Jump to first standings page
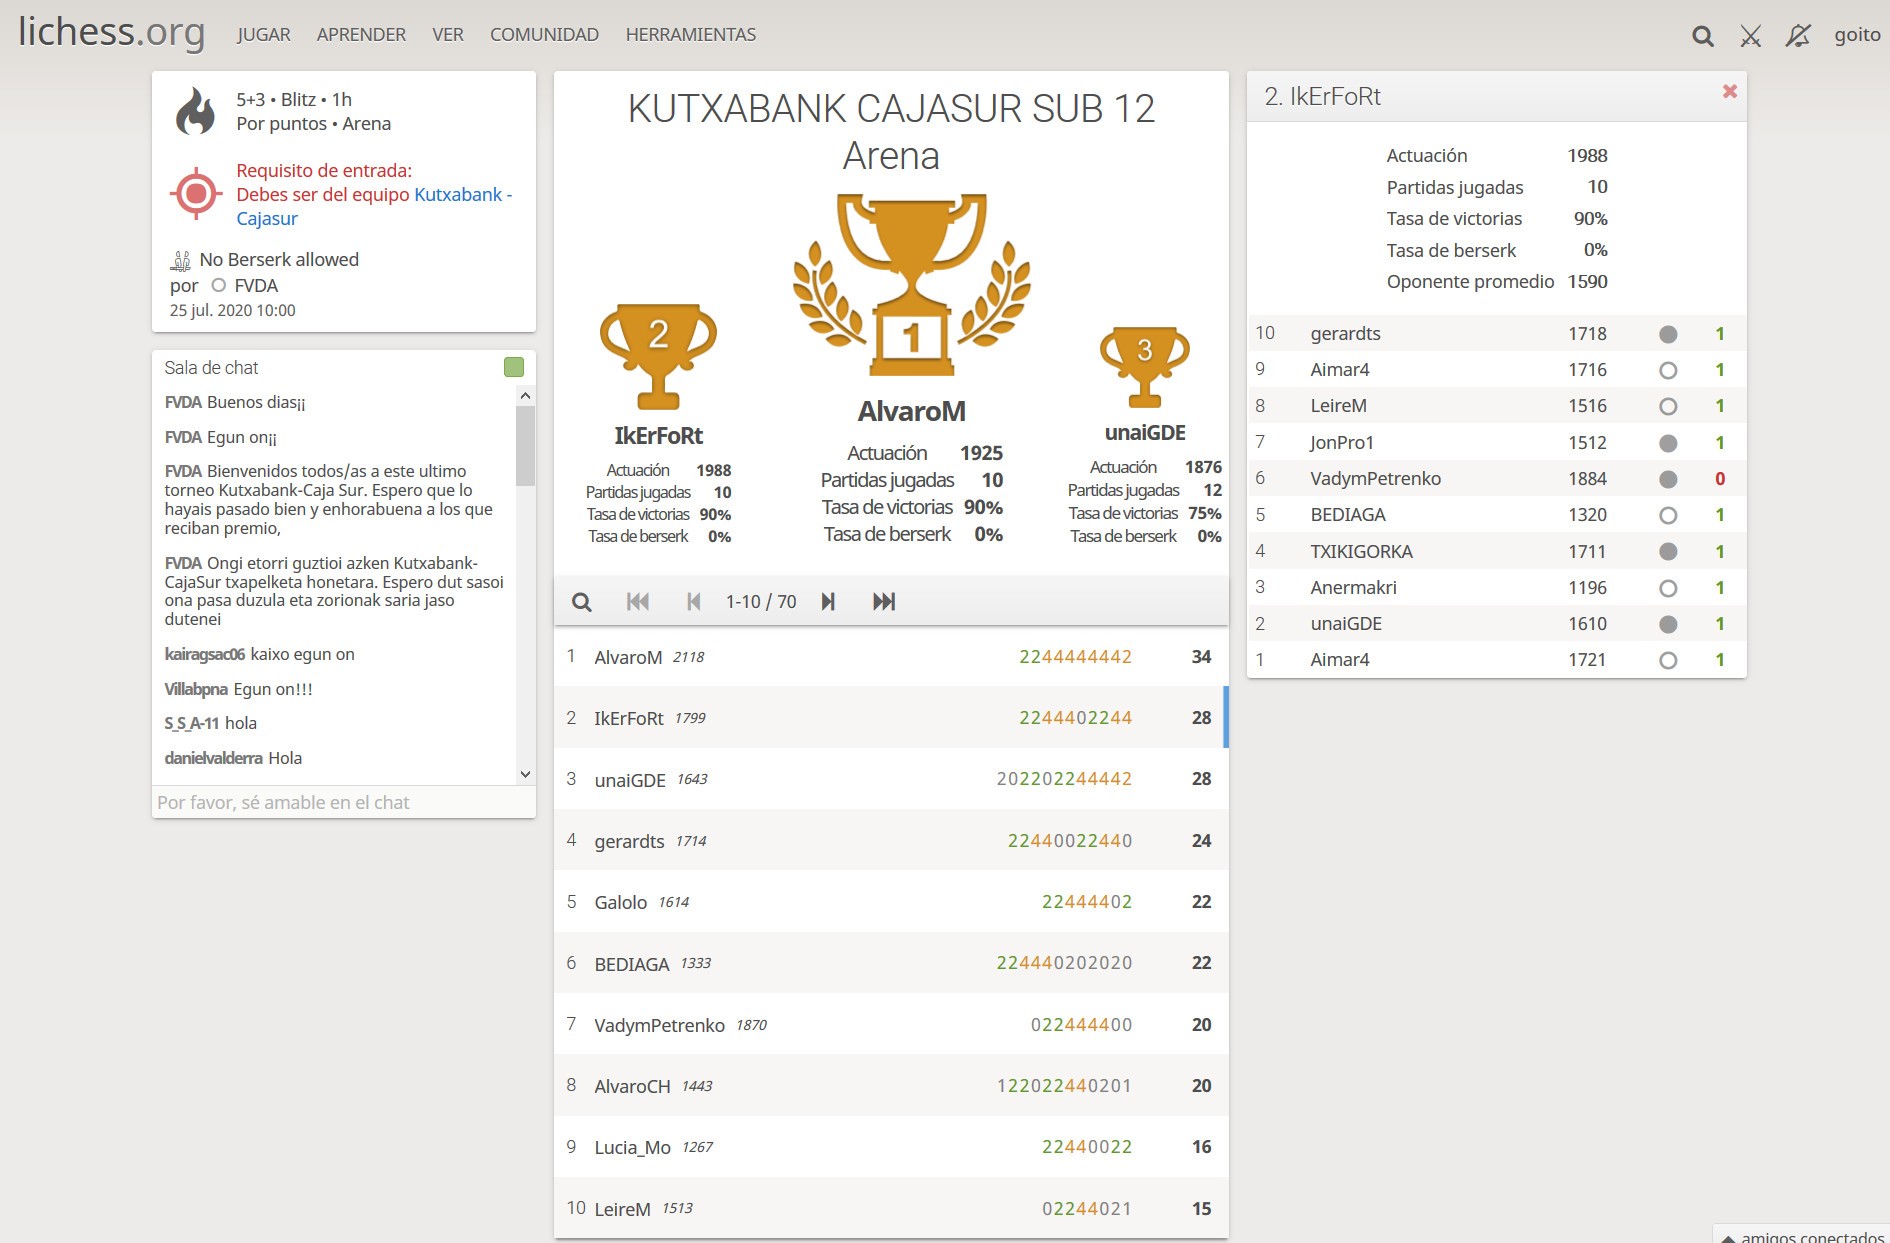Viewport: 1890px width, 1243px height. coord(637,602)
